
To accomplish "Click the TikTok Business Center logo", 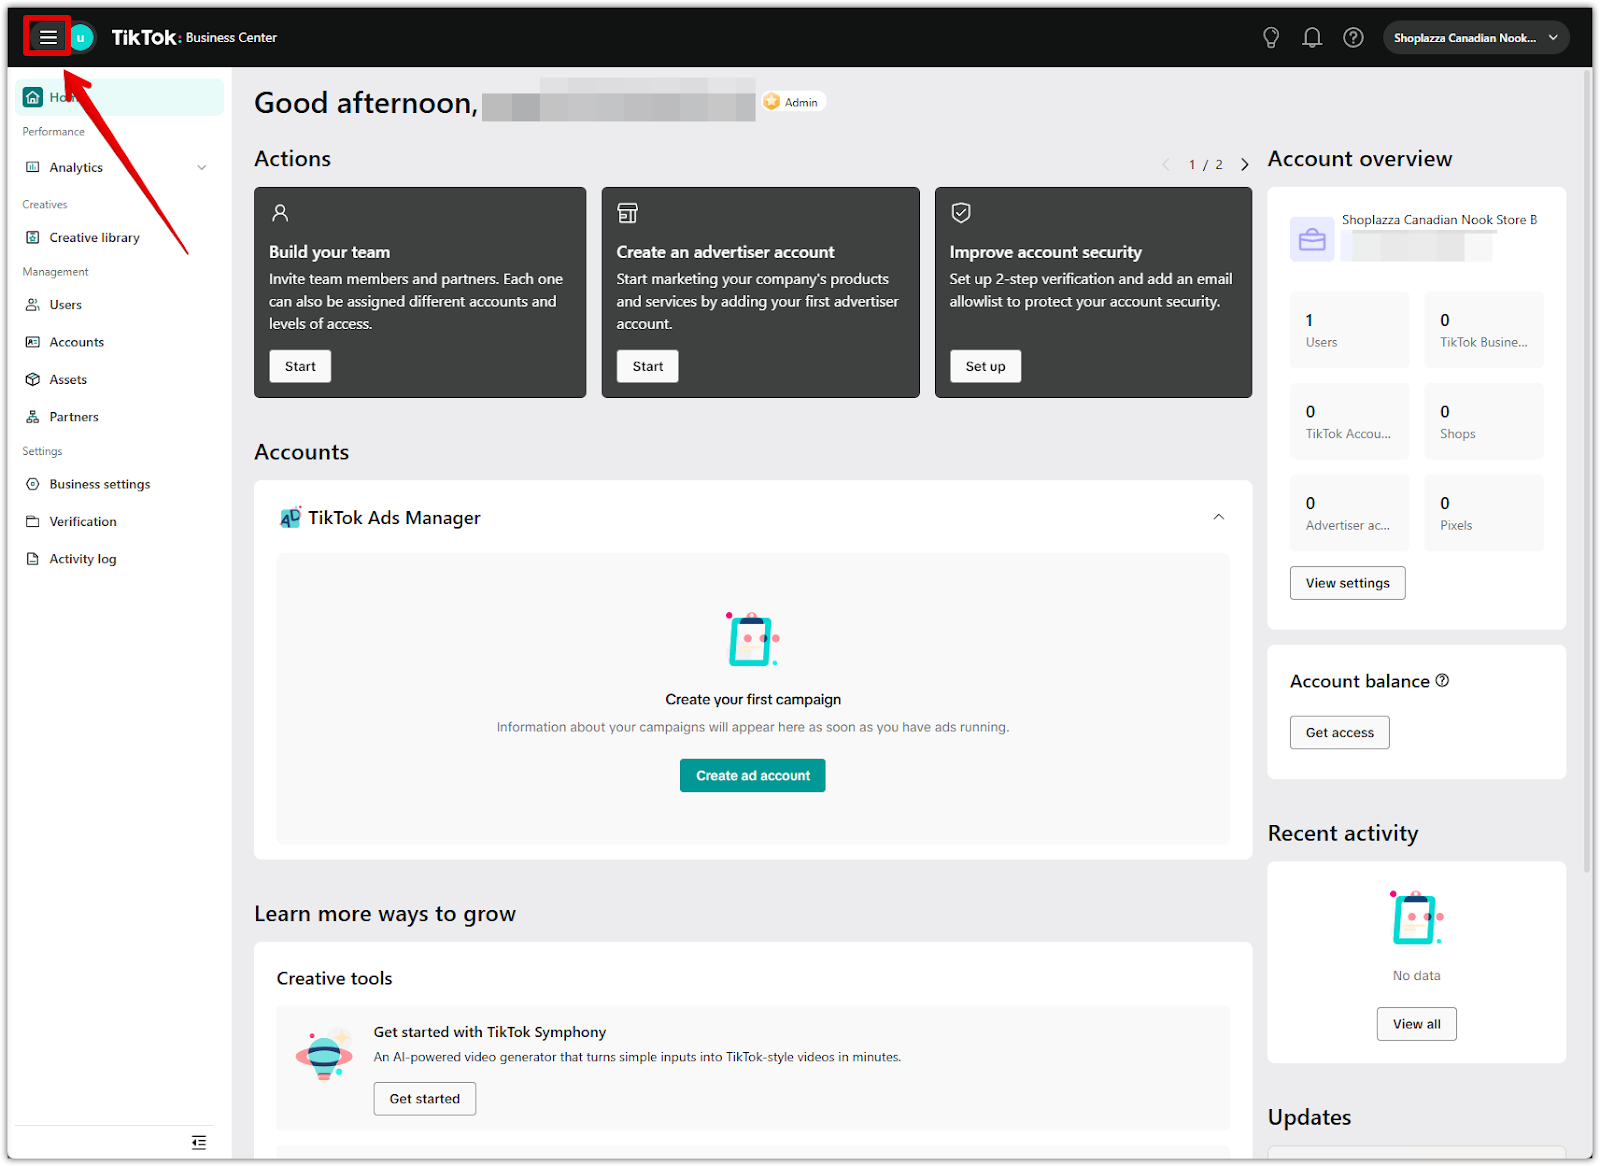I will pyautogui.click(x=194, y=38).
